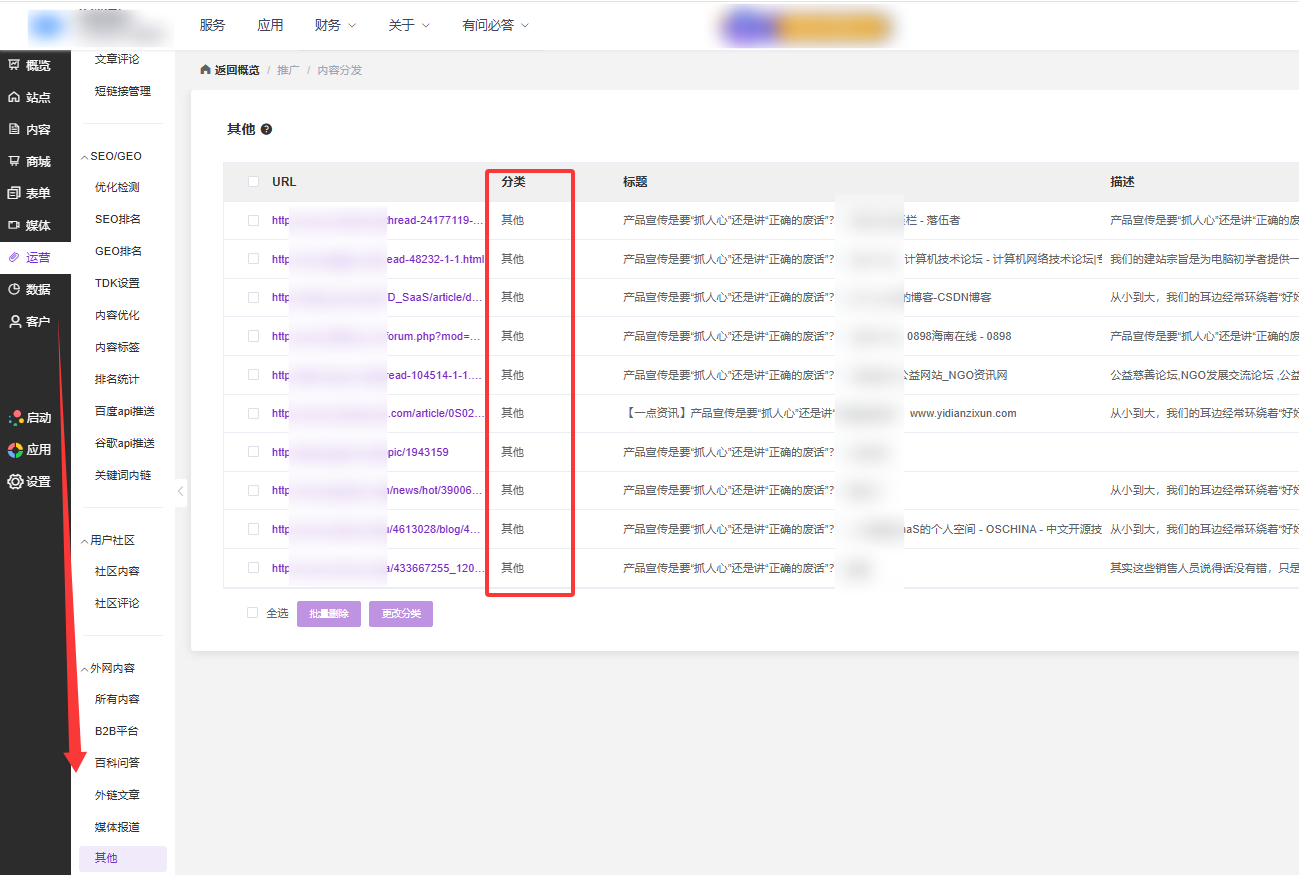This screenshot has width=1299, height=875.
Task: Click the 设置 settings gear icon
Action: point(15,481)
